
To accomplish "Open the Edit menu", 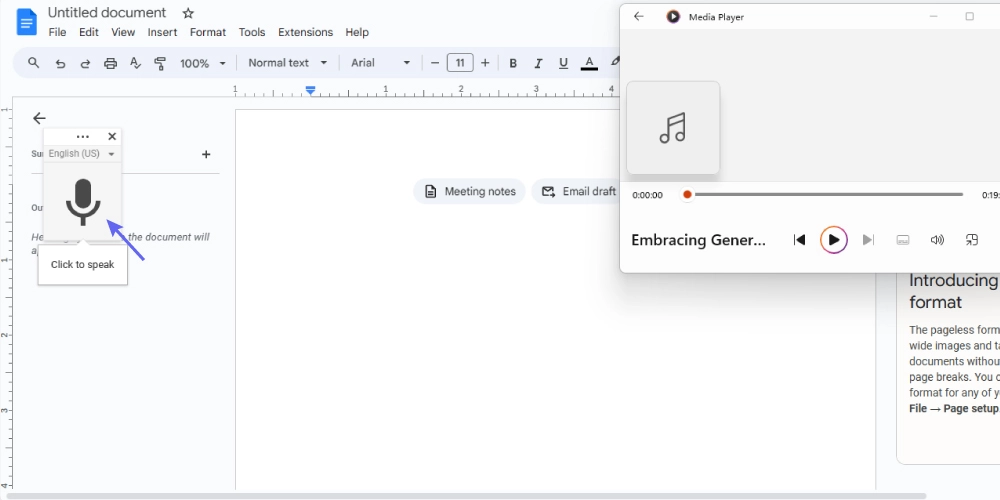I will point(89,32).
